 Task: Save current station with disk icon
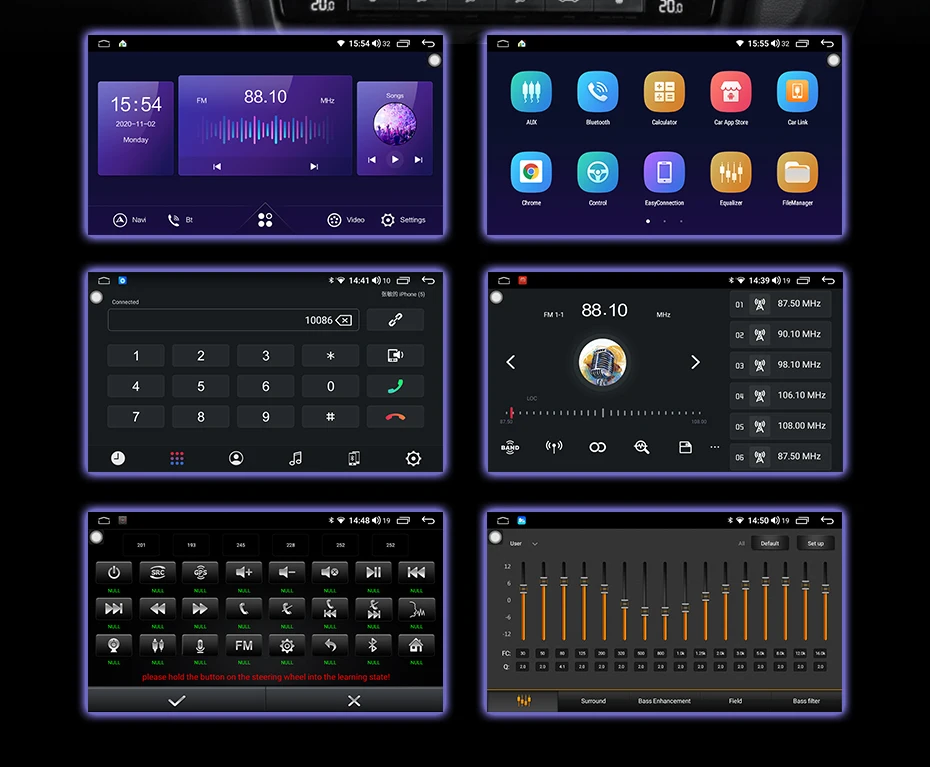tap(685, 447)
